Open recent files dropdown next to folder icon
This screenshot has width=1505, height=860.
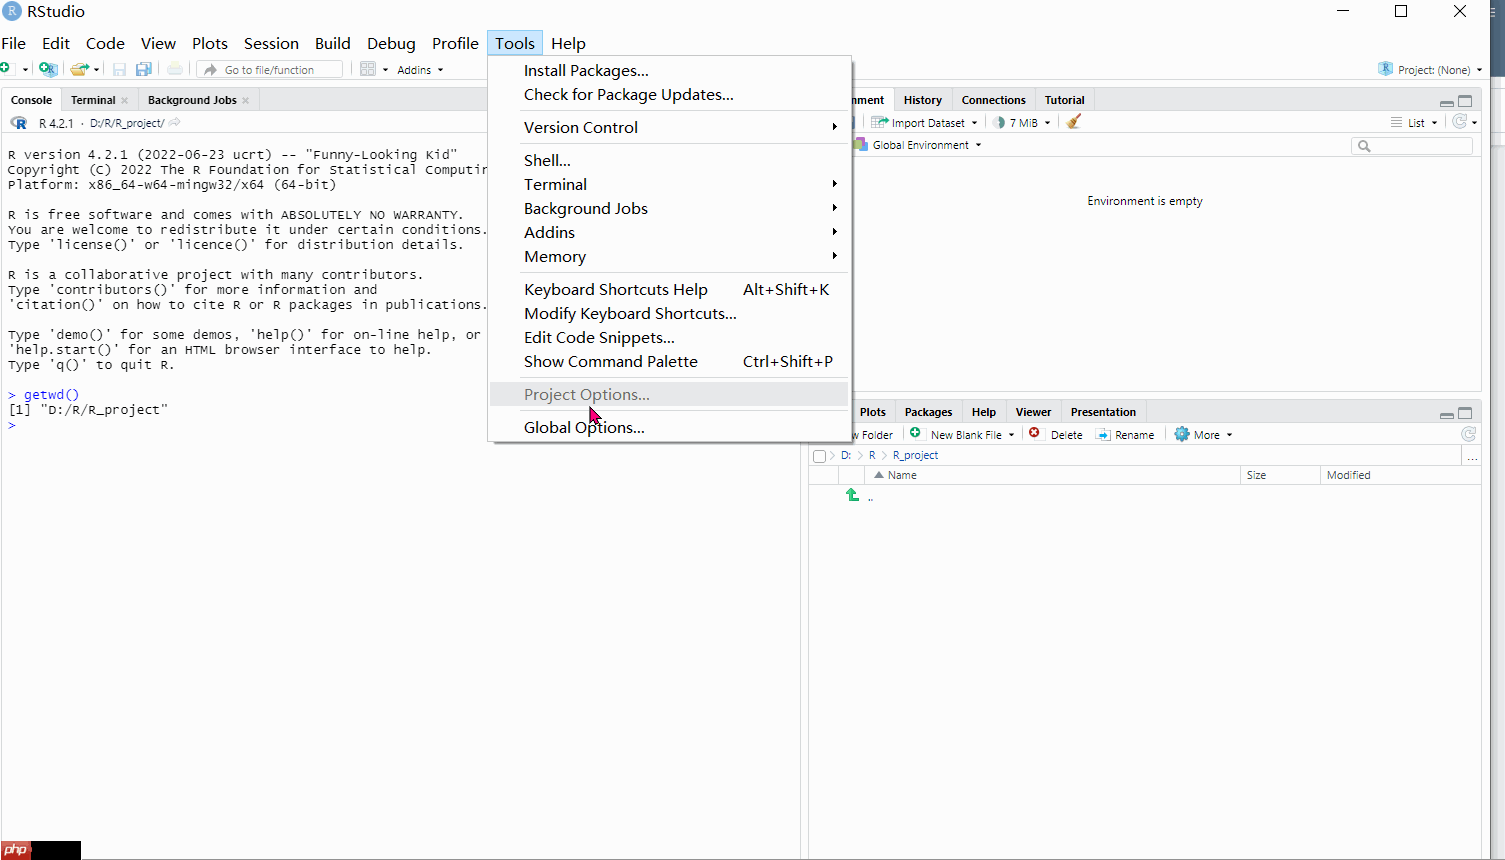97,70
